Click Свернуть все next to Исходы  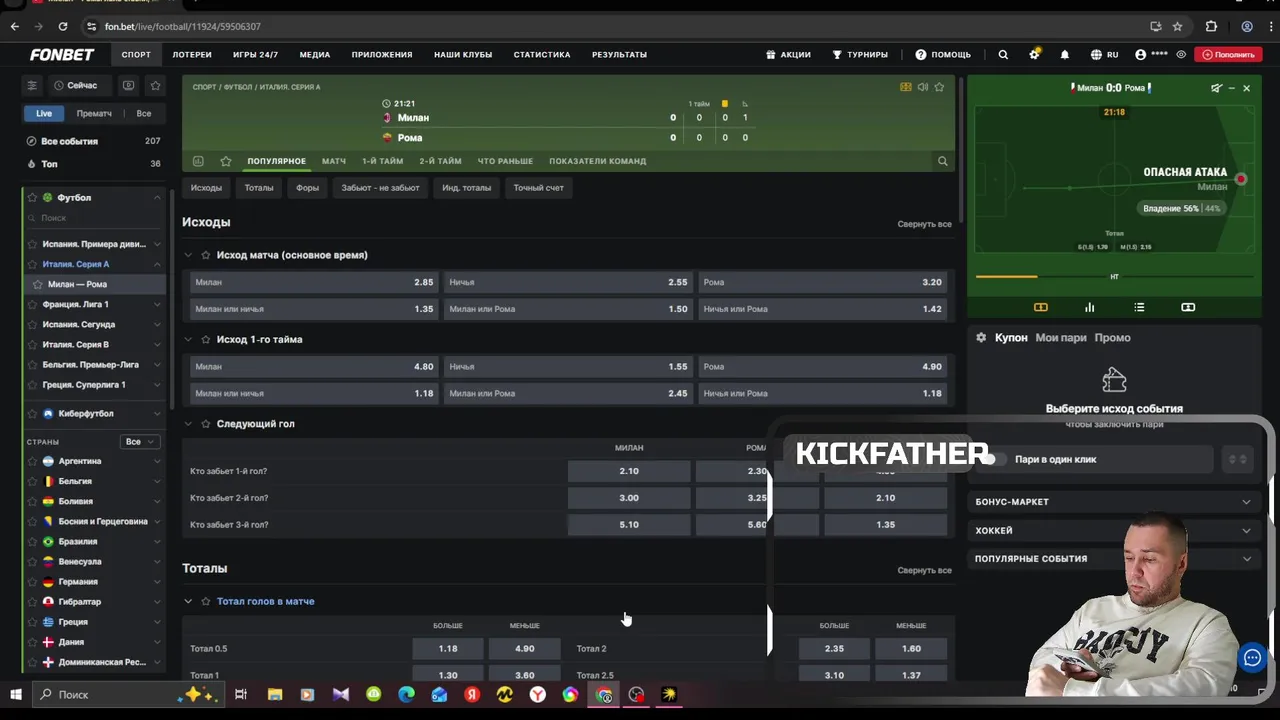[924, 224]
